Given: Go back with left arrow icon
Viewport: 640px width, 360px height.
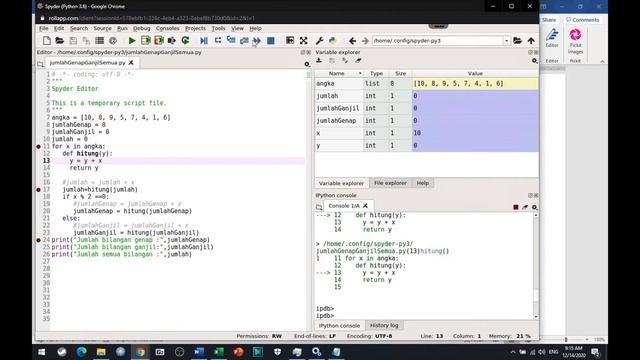Looking at the screenshot, I should (352, 40).
